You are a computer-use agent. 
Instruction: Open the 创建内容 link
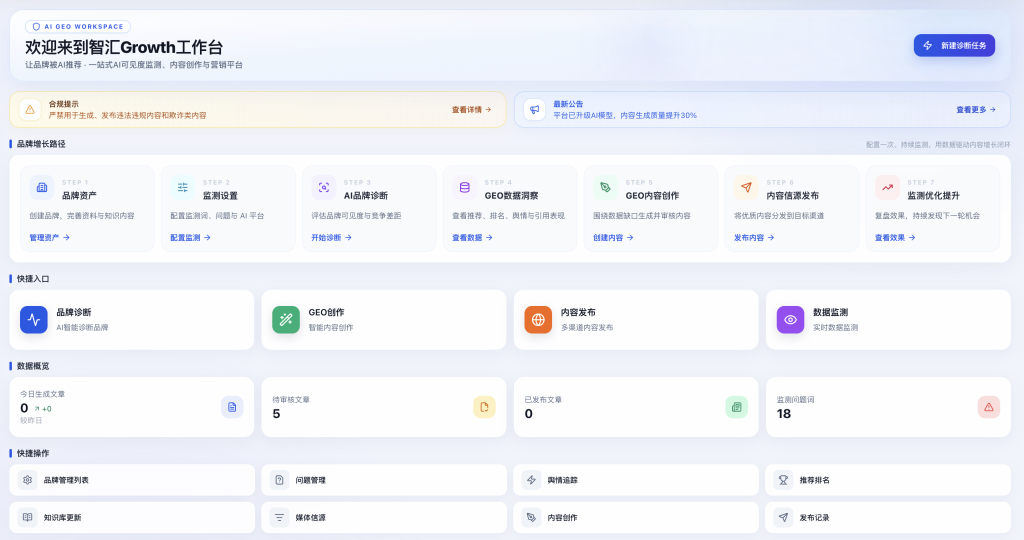(613, 238)
